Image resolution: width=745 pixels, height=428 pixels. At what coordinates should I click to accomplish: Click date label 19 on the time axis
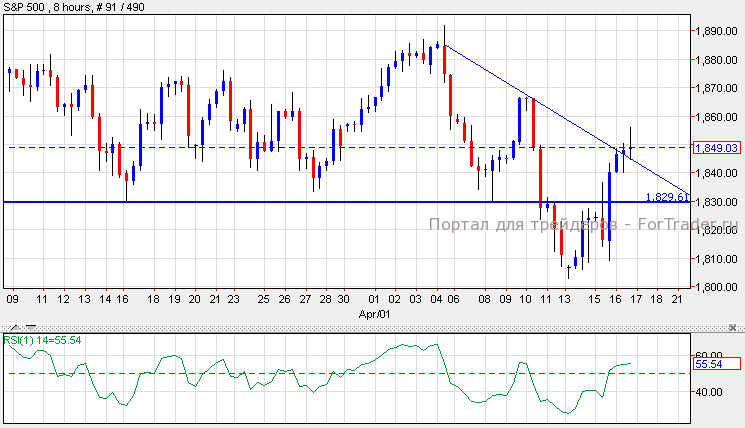click(x=174, y=299)
